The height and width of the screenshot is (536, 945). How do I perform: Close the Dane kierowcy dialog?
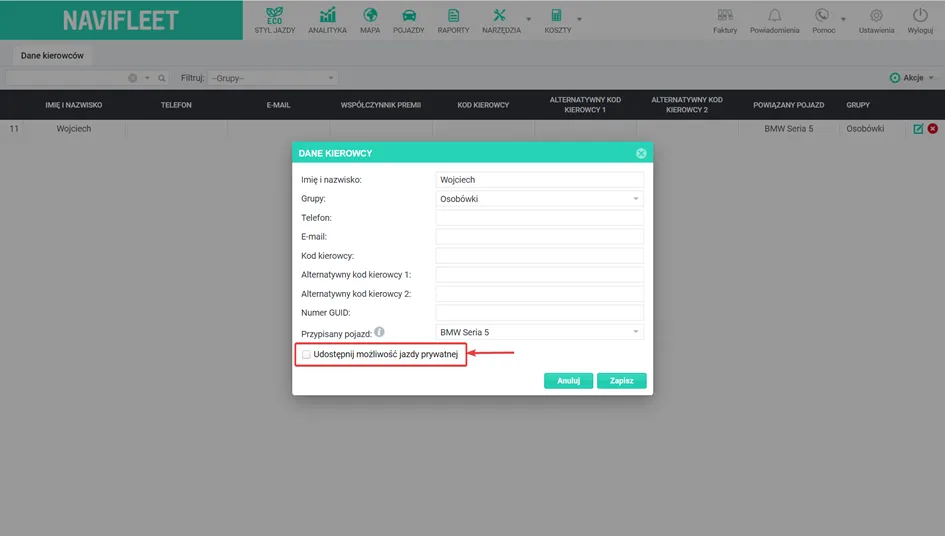tap(641, 153)
